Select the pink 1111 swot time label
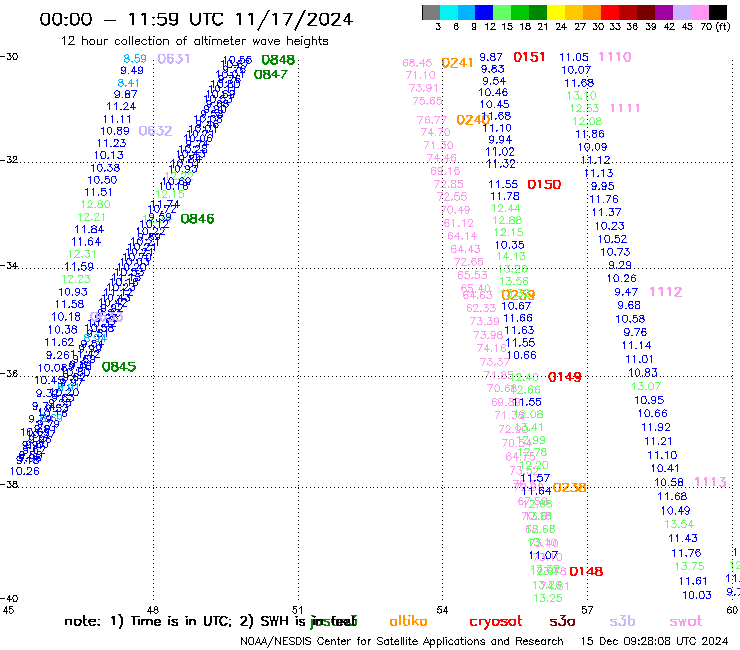 (x=625, y=108)
